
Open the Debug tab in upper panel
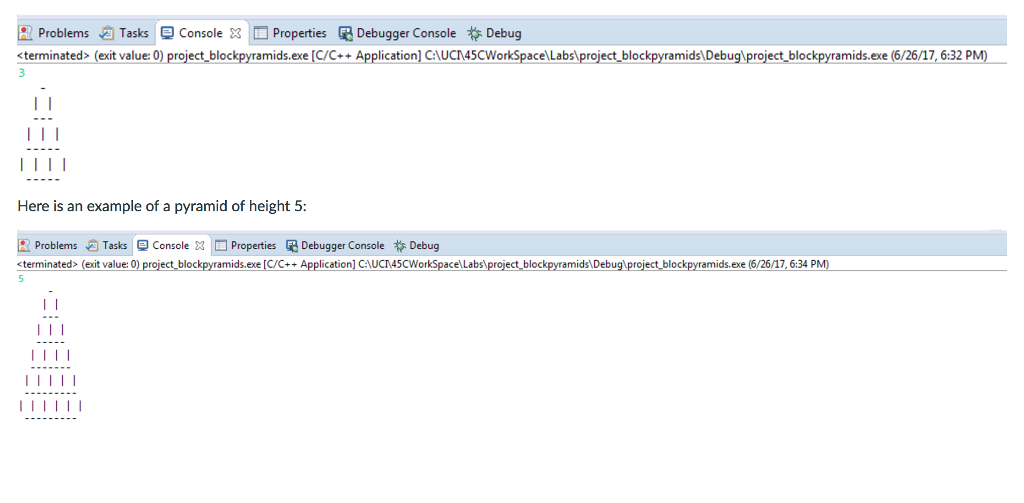click(494, 33)
